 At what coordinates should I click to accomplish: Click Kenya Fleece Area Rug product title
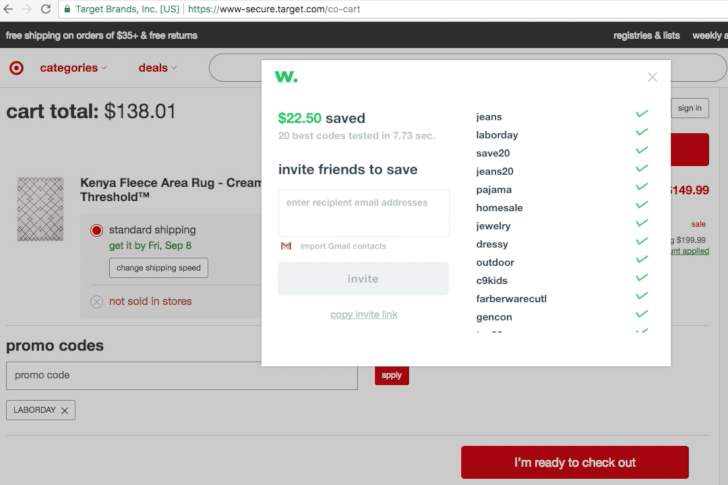click(x=171, y=189)
